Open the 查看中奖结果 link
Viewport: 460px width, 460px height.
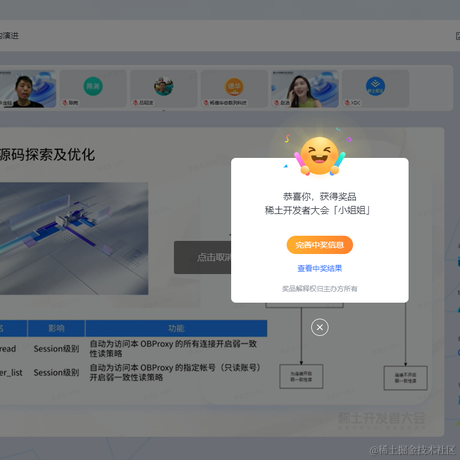click(x=320, y=268)
